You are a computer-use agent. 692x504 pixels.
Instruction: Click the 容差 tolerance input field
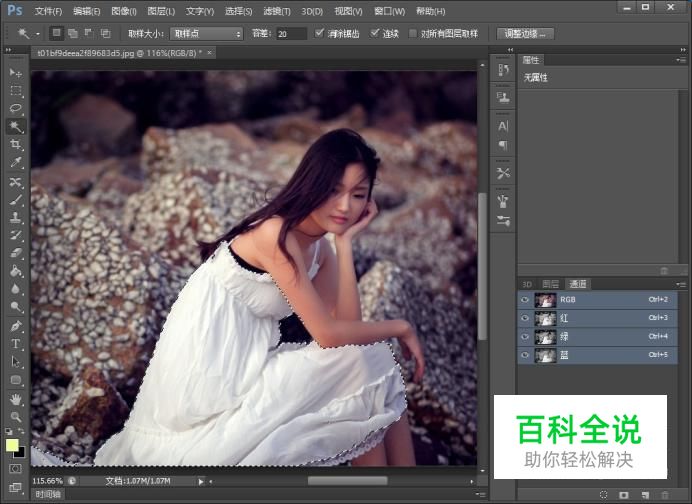(x=291, y=33)
